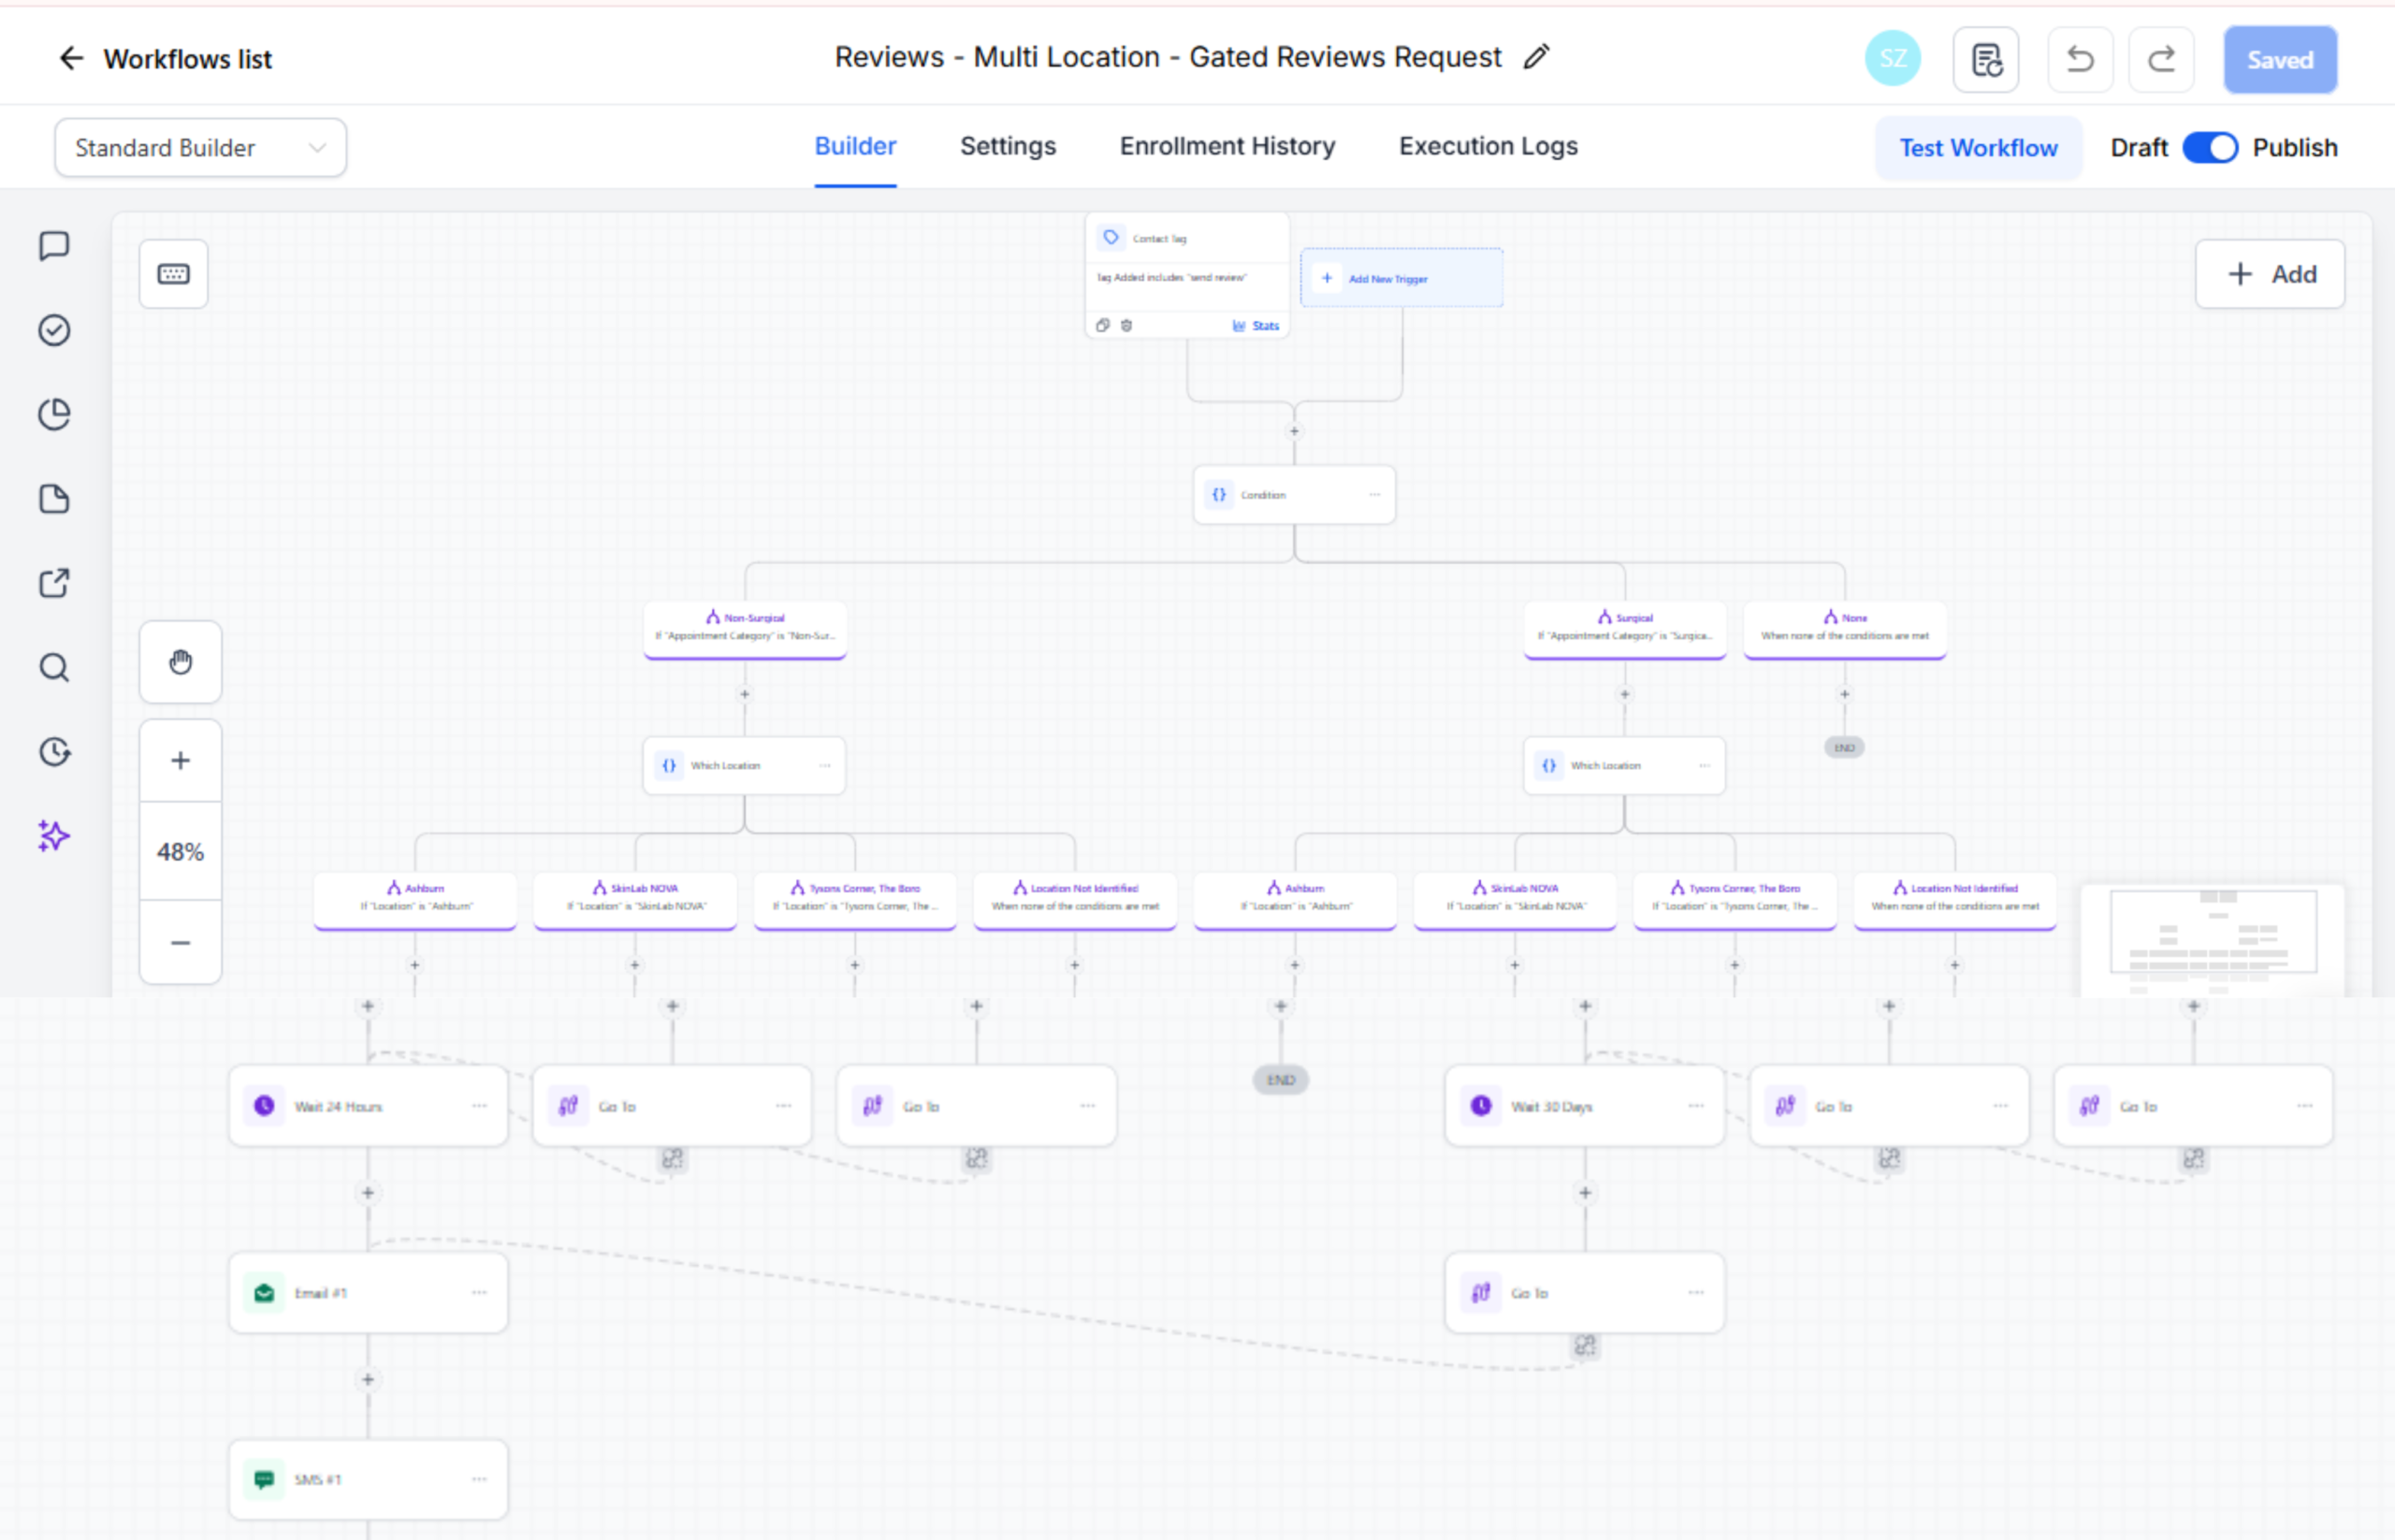Zoom in the canvas with plus
Viewport: 2395px width, 1540px height.
180,761
